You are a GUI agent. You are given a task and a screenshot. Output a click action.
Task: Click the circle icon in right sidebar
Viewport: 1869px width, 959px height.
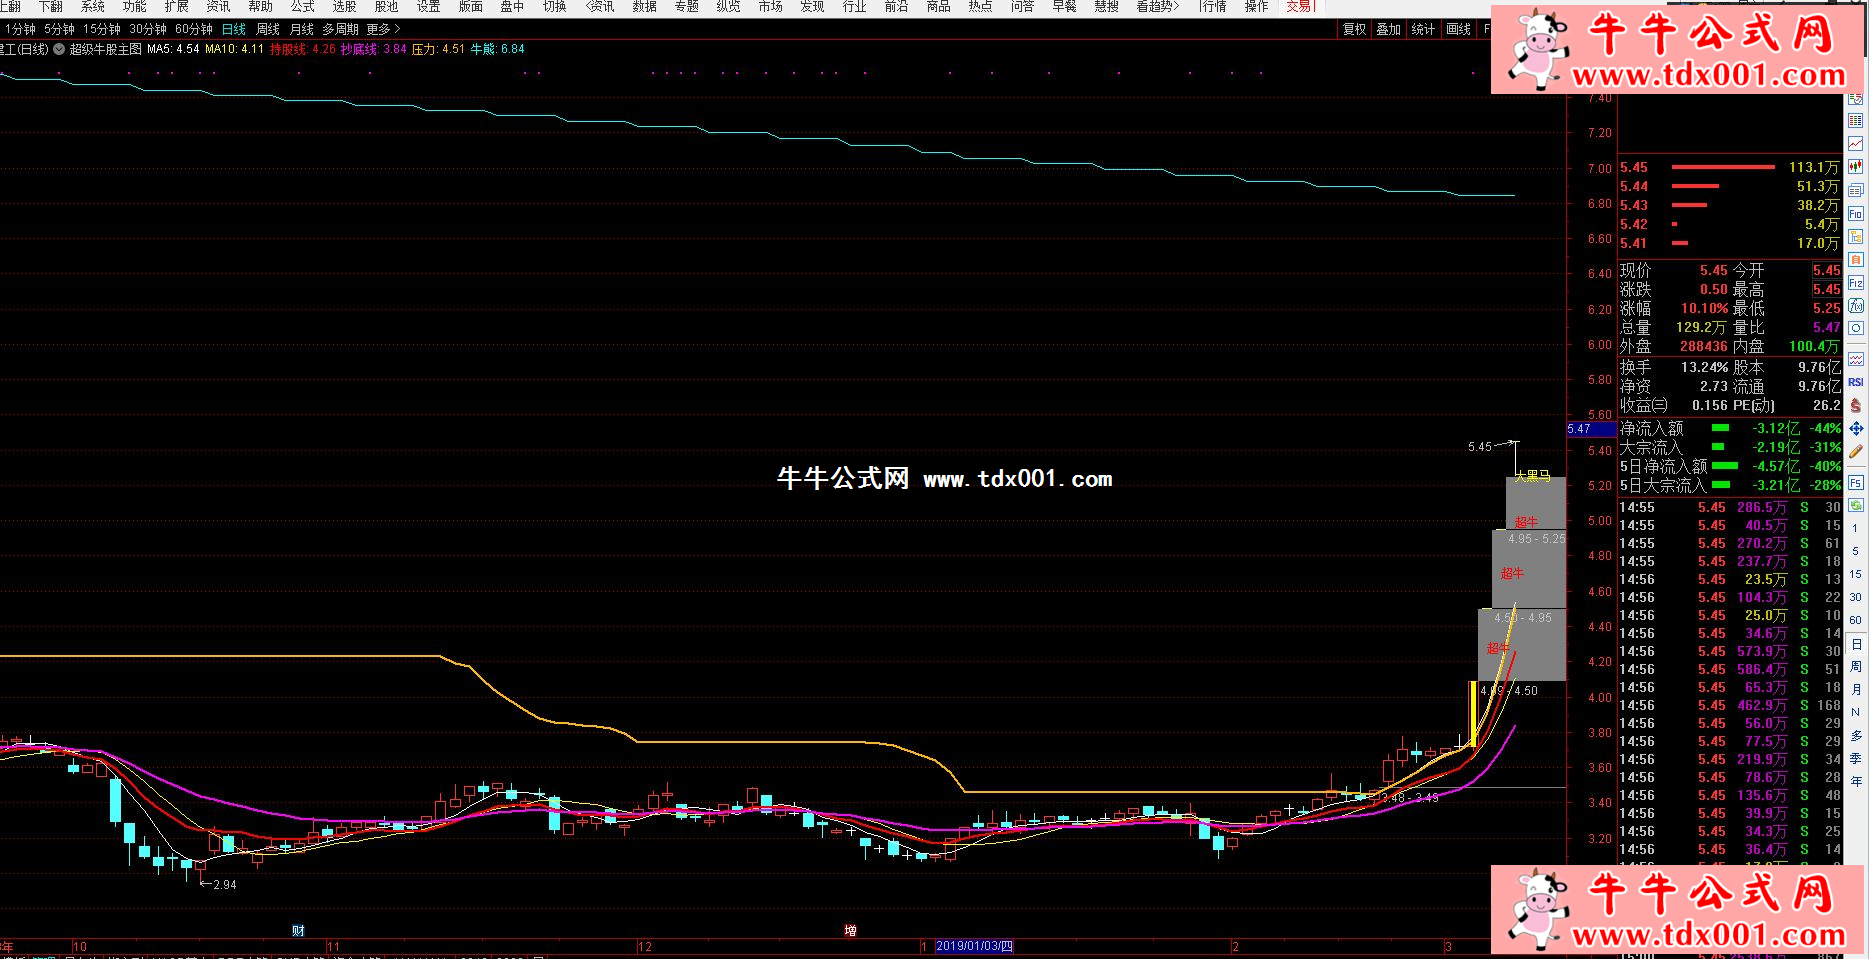(1855, 328)
